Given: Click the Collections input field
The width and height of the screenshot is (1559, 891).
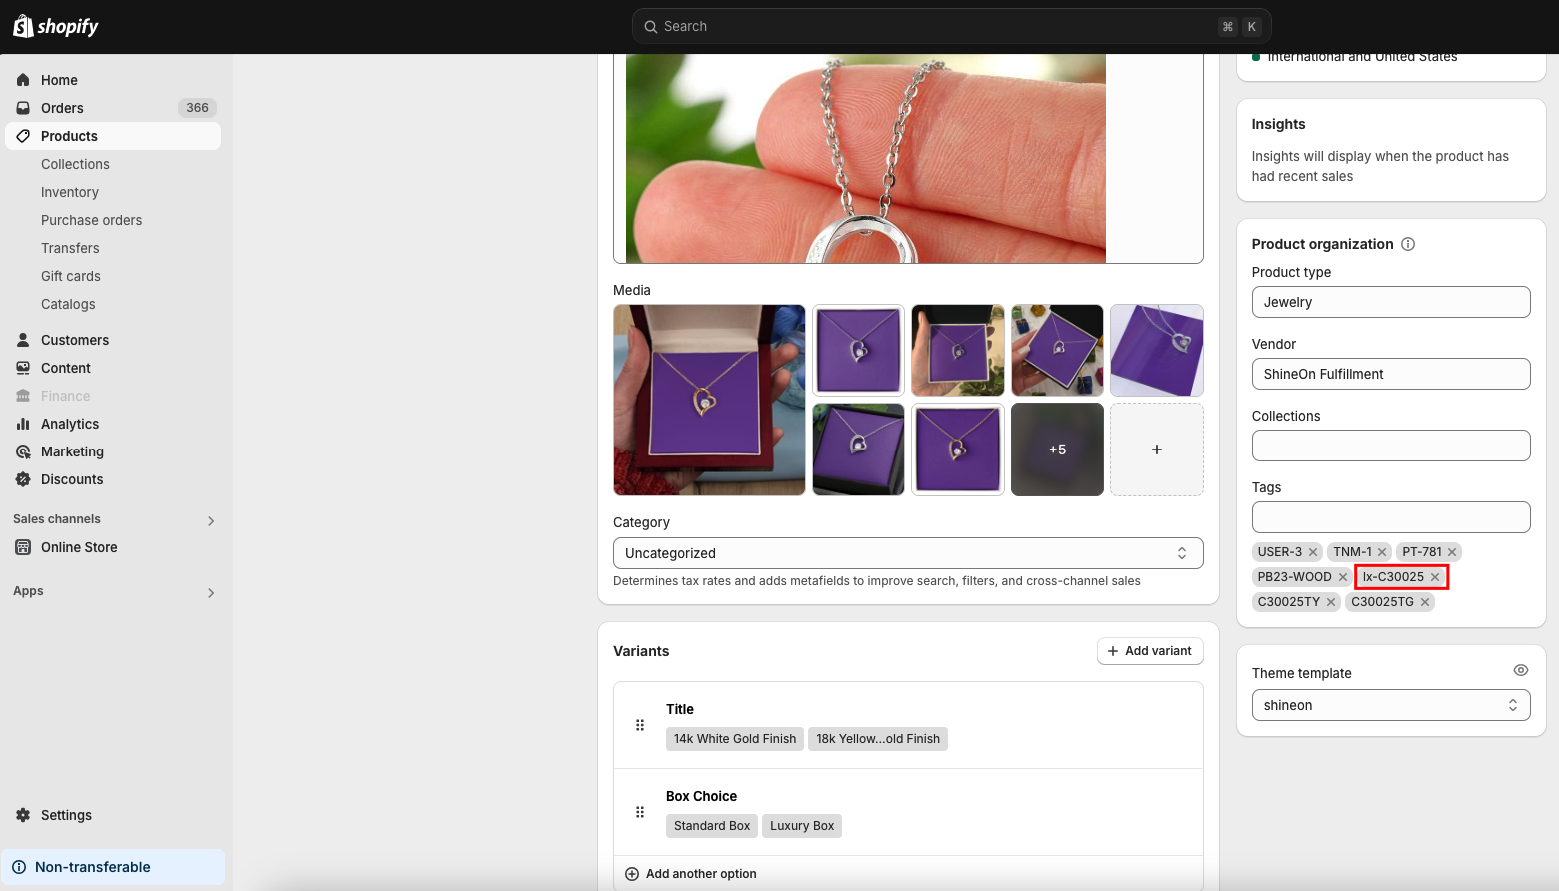Looking at the screenshot, I should [x=1391, y=446].
